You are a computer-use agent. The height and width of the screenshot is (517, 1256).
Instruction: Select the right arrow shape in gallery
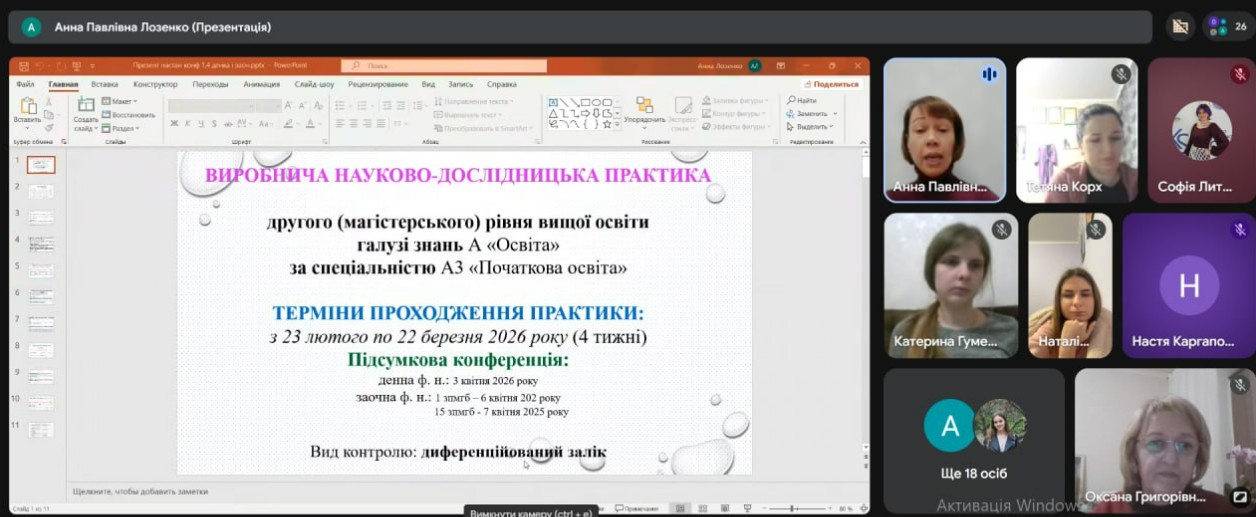[586, 113]
